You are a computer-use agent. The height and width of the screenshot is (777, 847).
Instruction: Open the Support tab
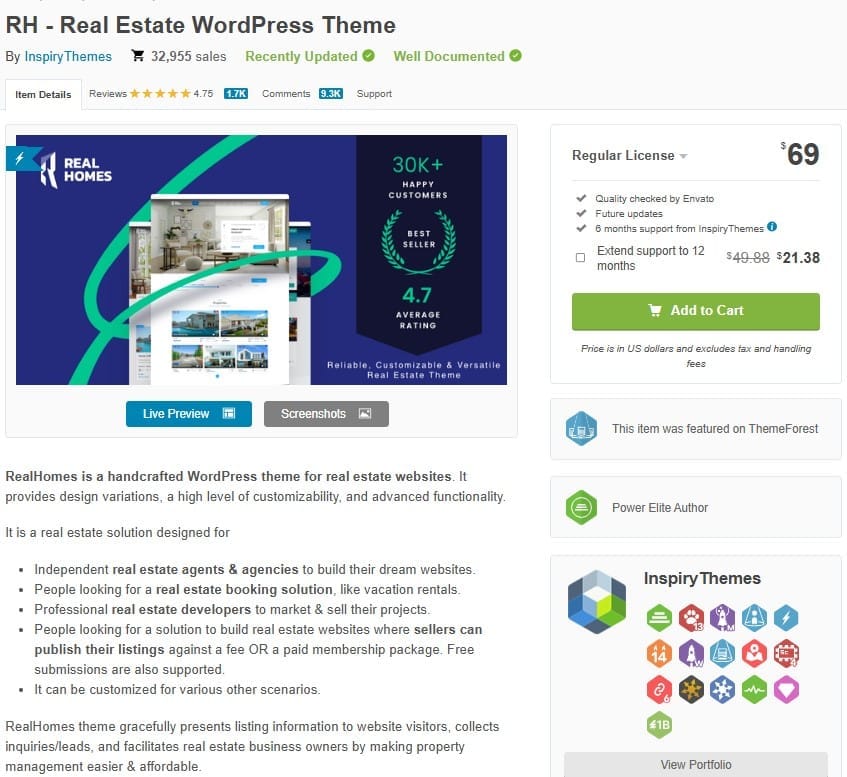(374, 94)
